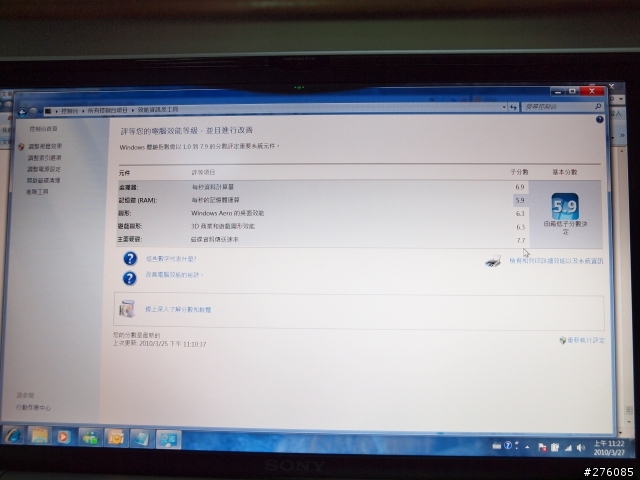Open 控制台首頁 in the sidebar
The image size is (640, 480).
[43, 129]
